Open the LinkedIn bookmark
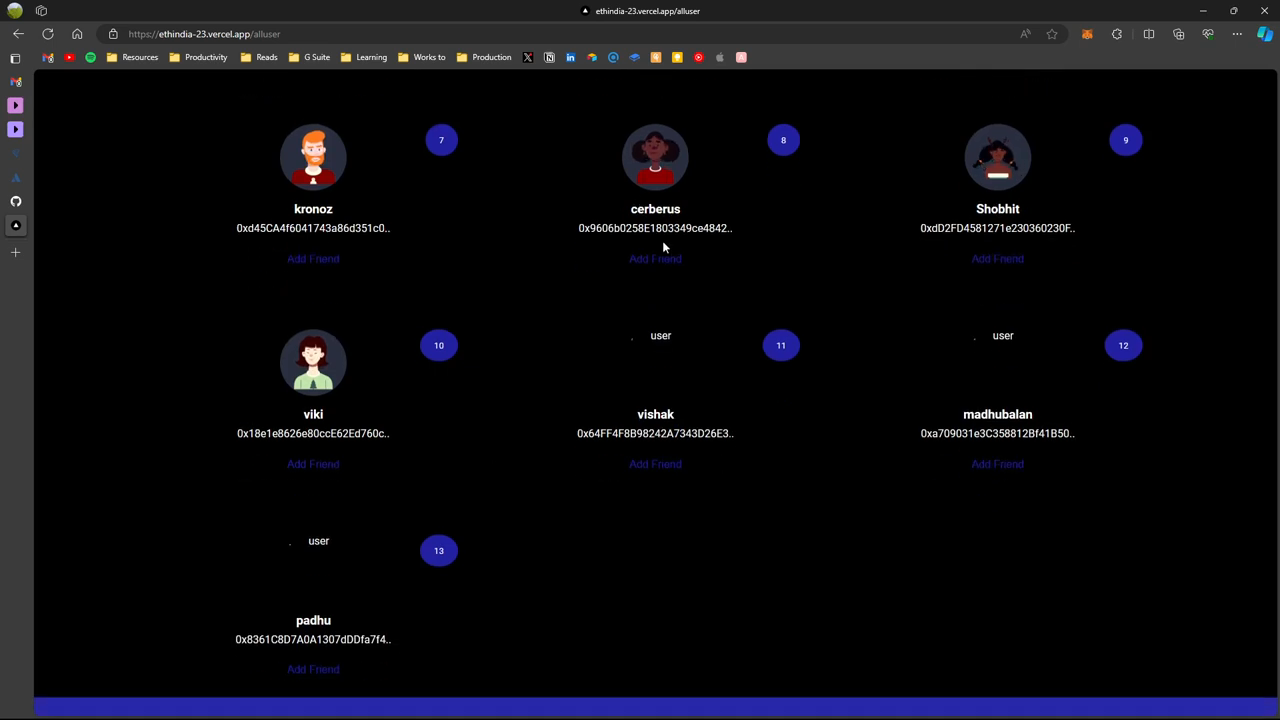Screen dimensions: 1280x720 coord(571,57)
